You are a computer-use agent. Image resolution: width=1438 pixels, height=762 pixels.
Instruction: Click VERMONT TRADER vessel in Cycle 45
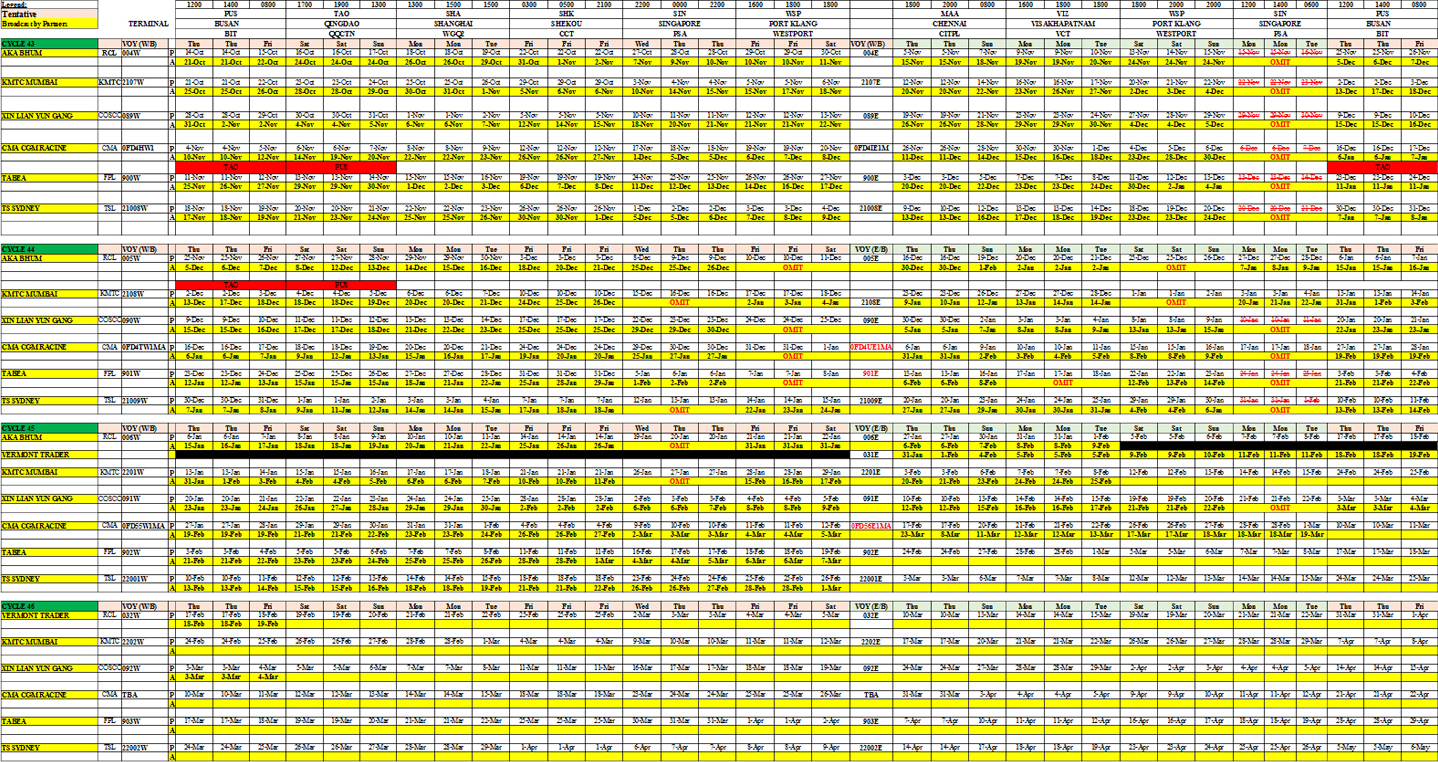pyautogui.click(x=49, y=454)
